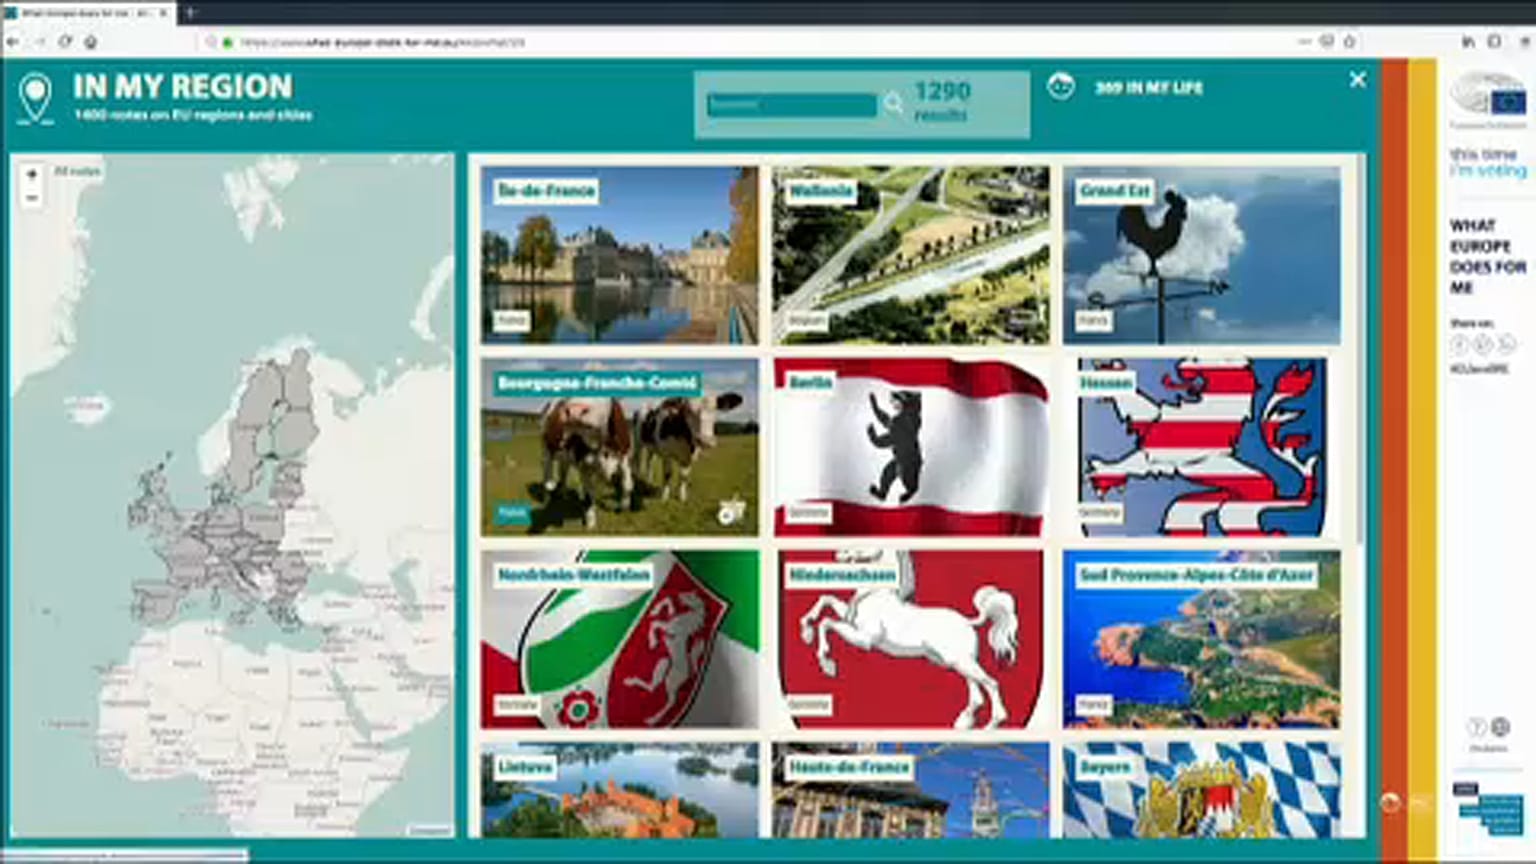Focus the region search field

791,104
